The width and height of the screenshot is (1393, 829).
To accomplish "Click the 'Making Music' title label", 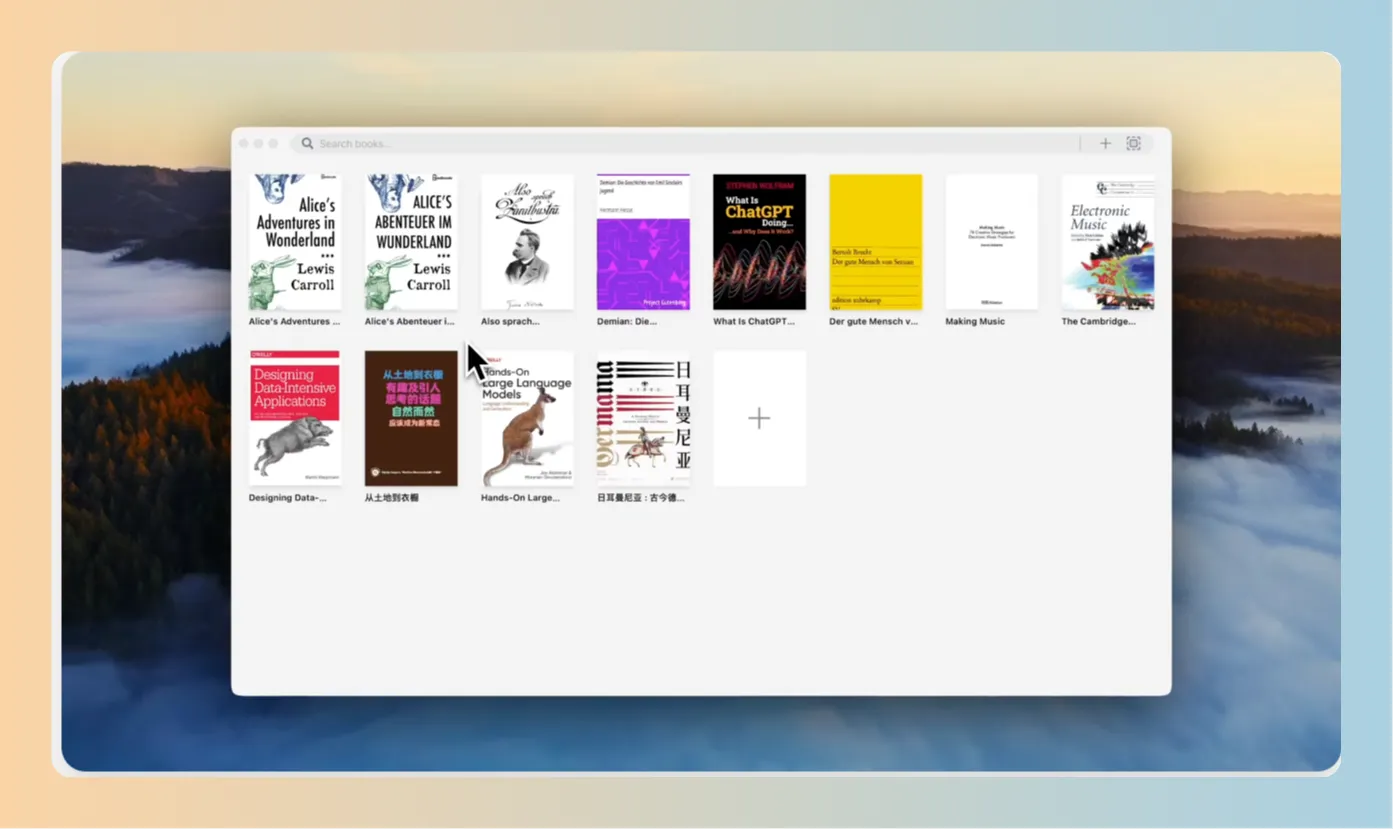I will click(975, 322).
